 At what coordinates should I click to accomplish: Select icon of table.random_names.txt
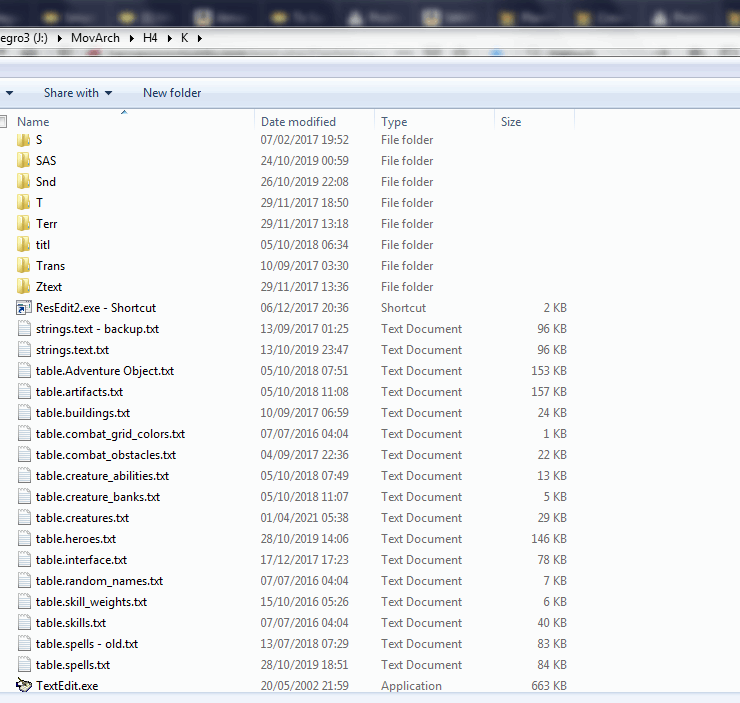24,581
